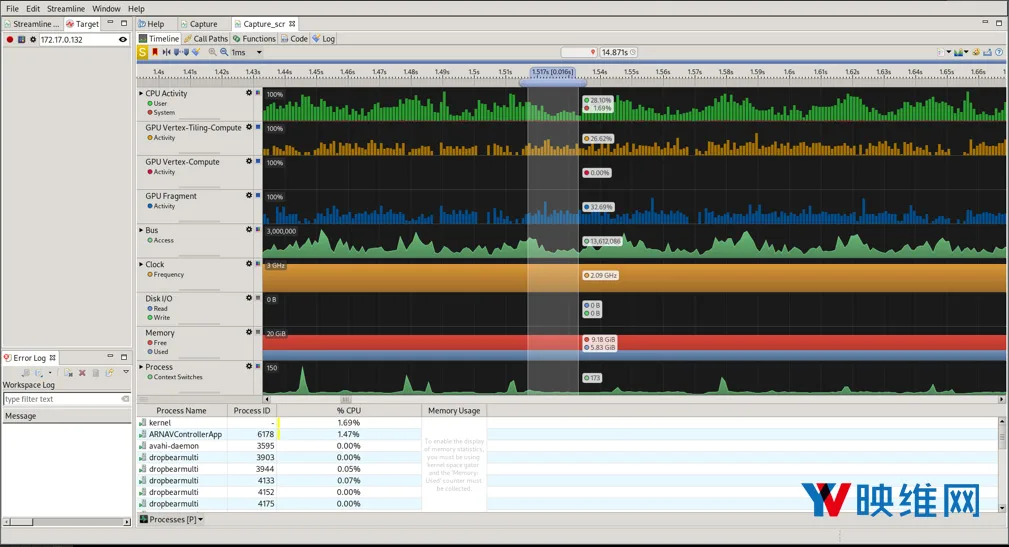1009x547 pixels.
Task: Open the GPU Fragment chart settings gear
Action: (x=249, y=195)
